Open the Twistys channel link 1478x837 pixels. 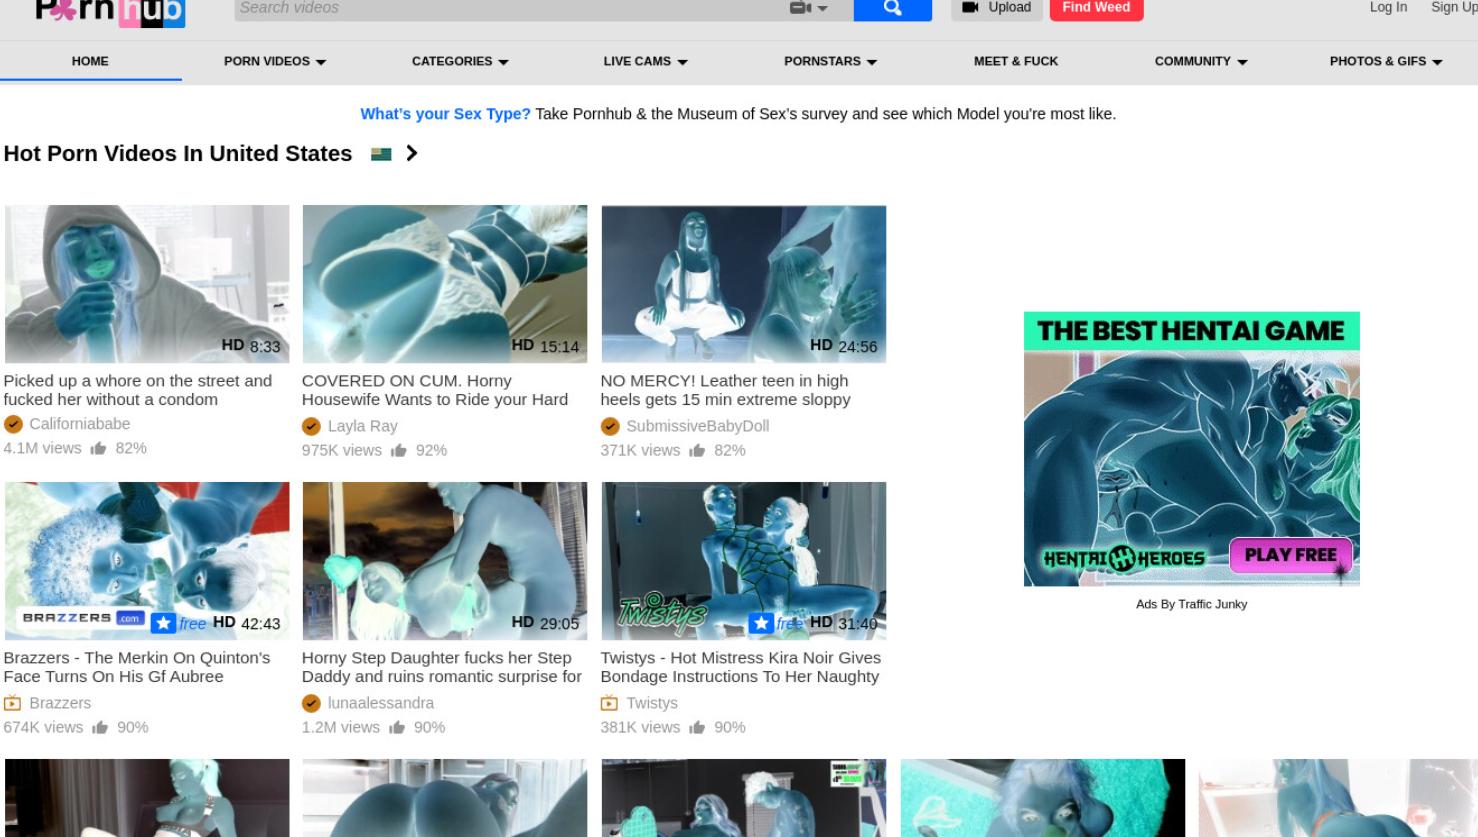pos(652,703)
